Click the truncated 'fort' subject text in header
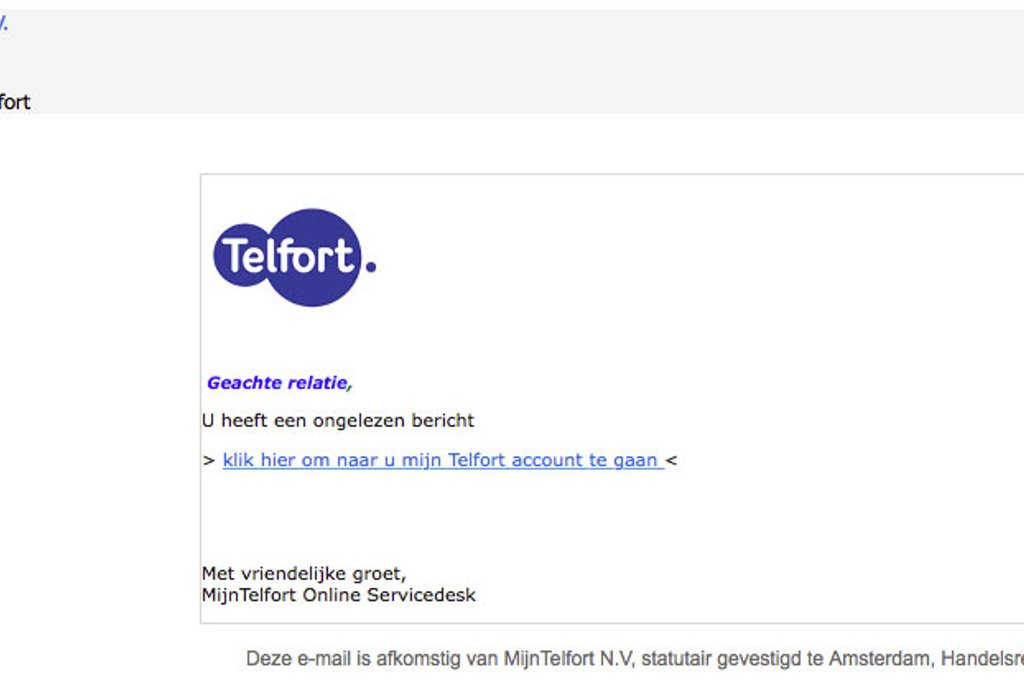This screenshot has width=1024, height=683. coord(14,102)
